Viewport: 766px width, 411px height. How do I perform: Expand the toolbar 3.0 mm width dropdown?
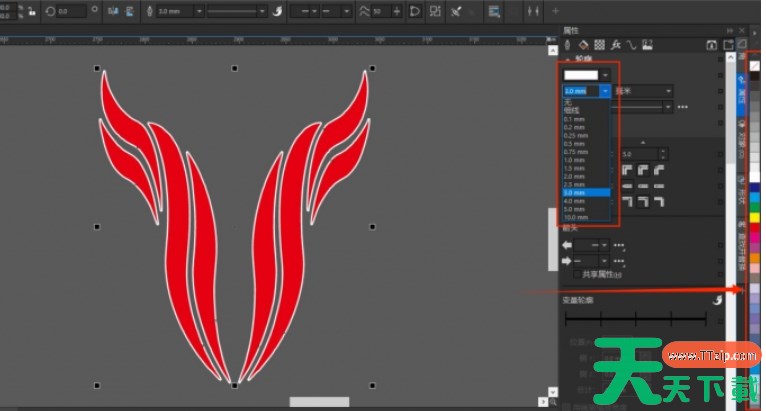click(200, 11)
